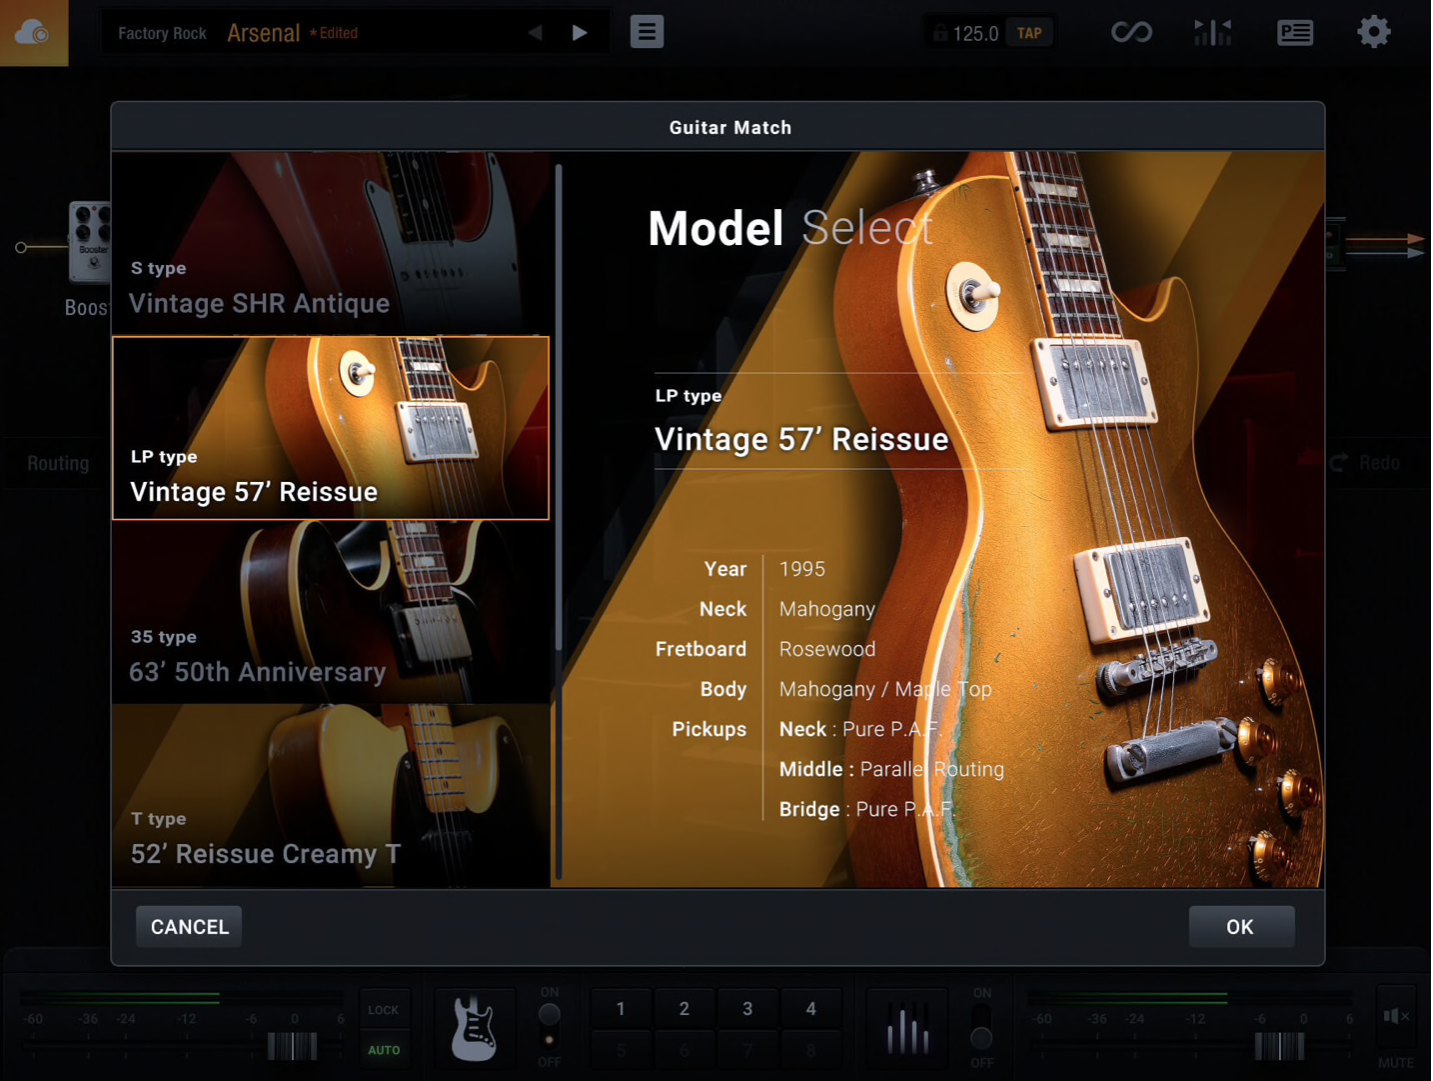This screenshot has width=1433, height=1081.
Task: Open the preset notes icon
Action: tap(1294, 32)
